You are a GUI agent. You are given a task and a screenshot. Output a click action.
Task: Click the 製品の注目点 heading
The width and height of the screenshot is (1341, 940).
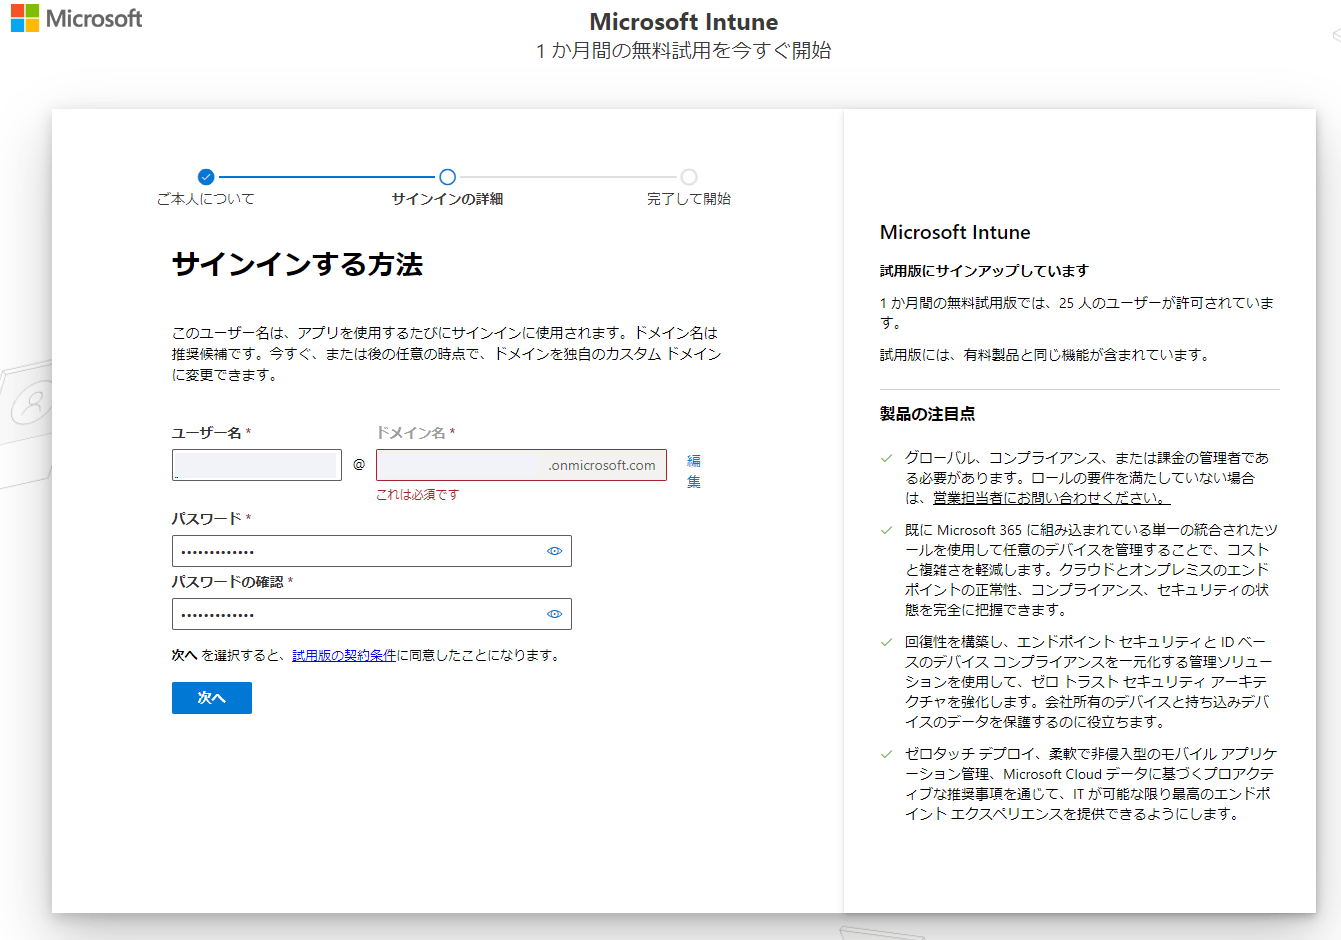[927, 414]
